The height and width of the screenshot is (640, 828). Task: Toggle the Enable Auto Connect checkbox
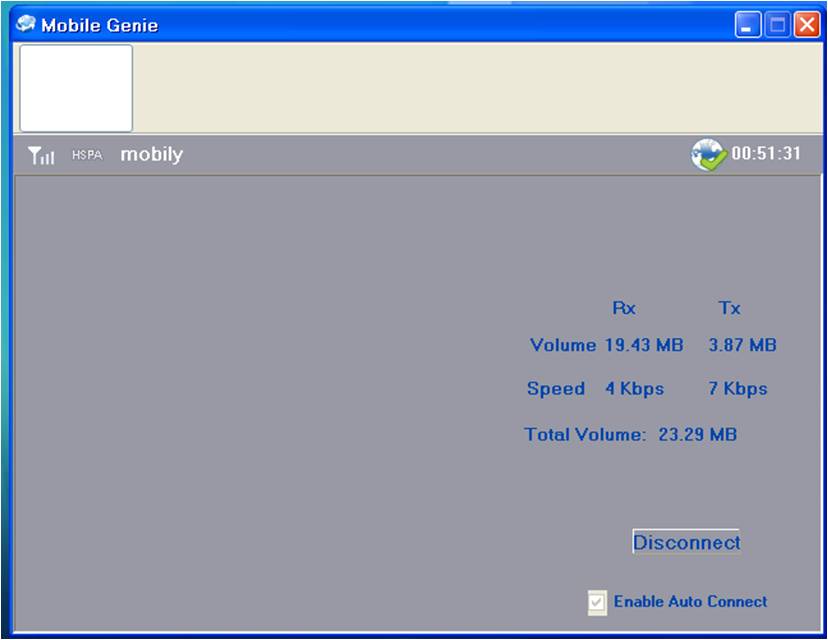click(x=596, y=601)
